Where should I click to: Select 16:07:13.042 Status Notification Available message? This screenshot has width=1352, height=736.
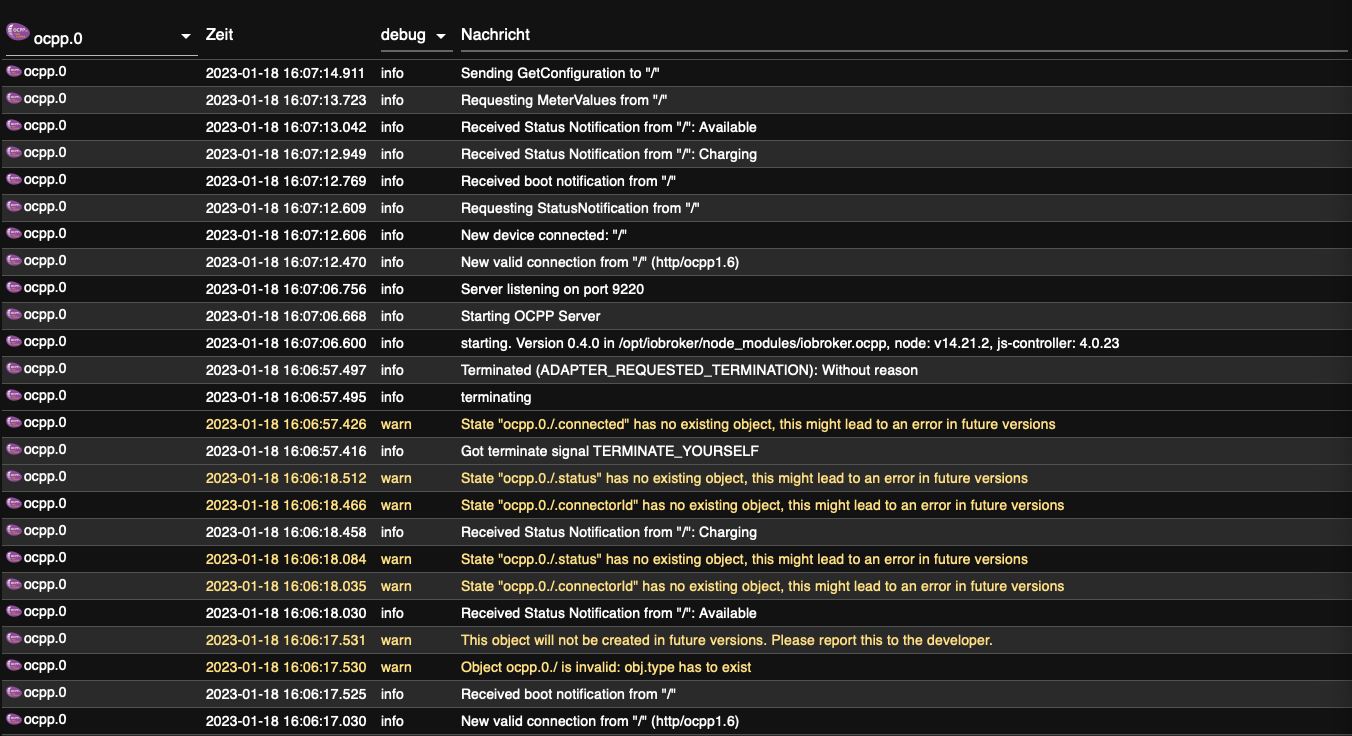pos(608,127)
